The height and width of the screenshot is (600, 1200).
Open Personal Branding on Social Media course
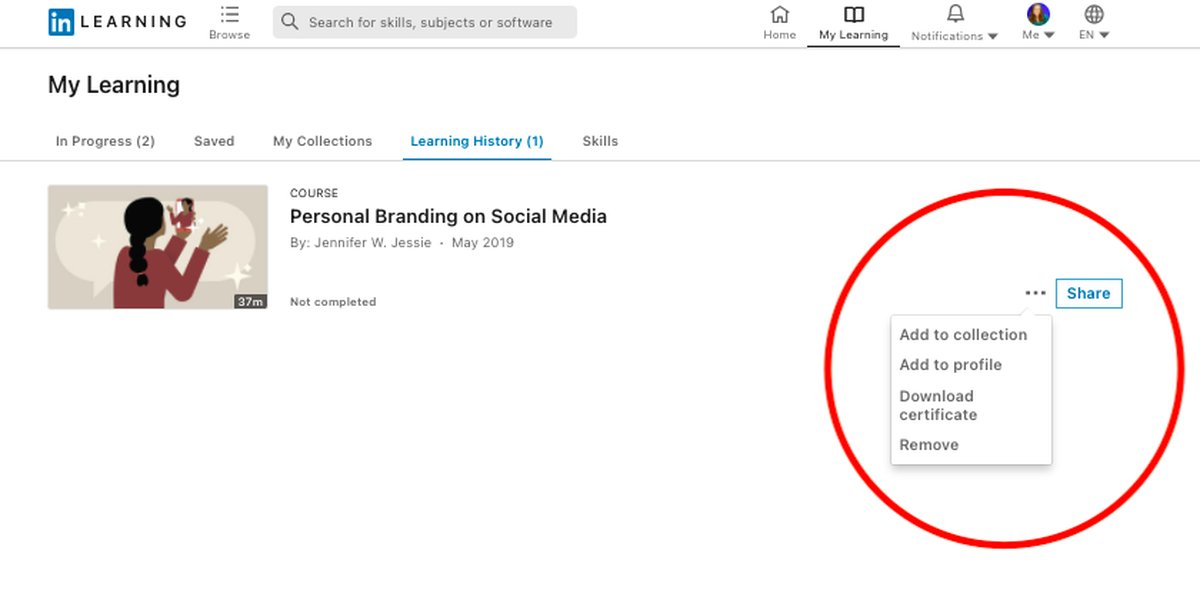(x=448, y=216)
